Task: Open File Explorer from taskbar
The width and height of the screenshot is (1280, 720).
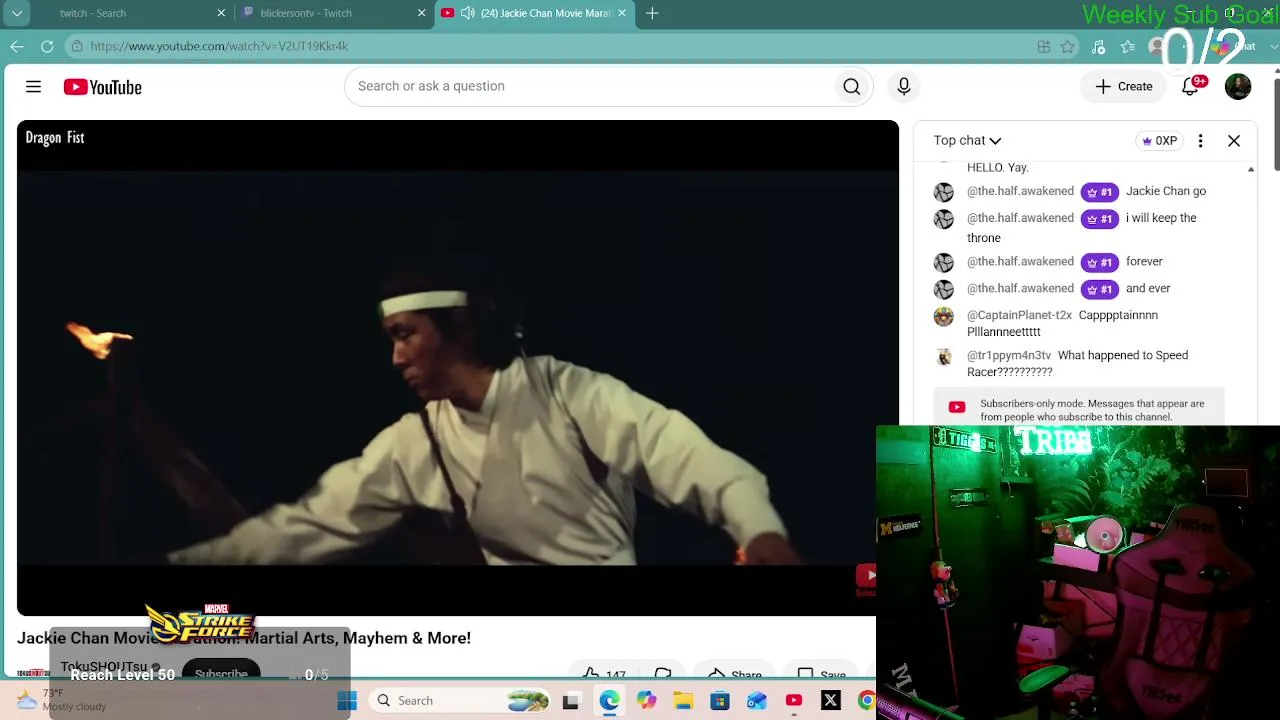Action: click(x=683, y=701)
